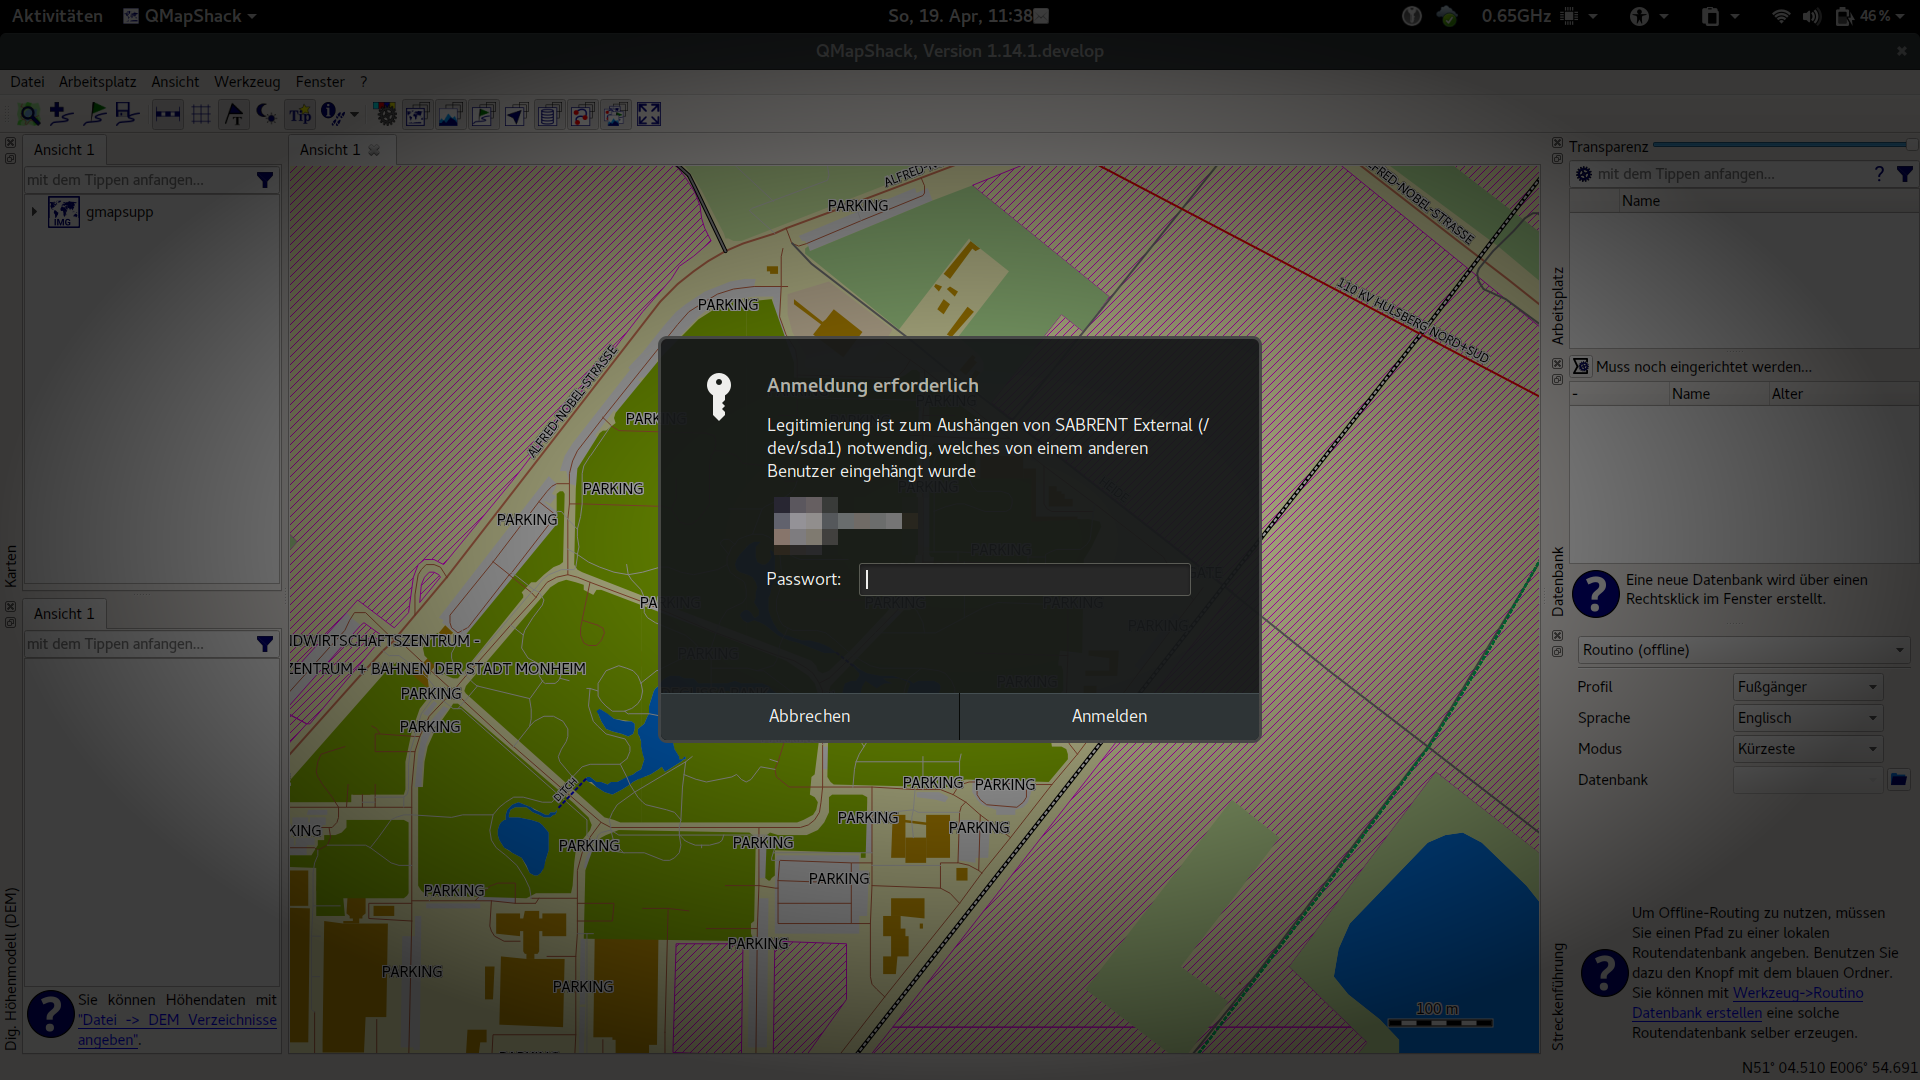The image size is (1920, 1080).
Task: Open the Sprache Englisch dropdown
Action: [1808, 718]
